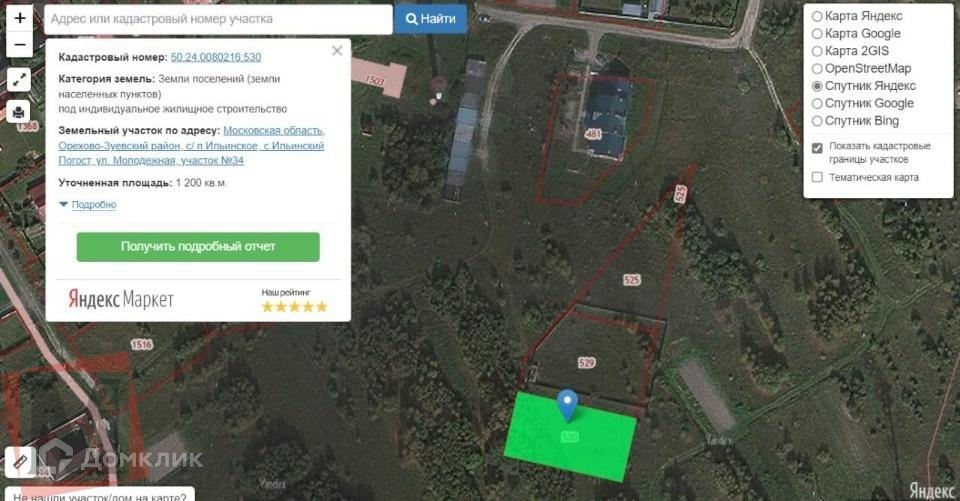Toggle cadastral boundaries checkbox
960x501 pixels.
coord(817,148)
